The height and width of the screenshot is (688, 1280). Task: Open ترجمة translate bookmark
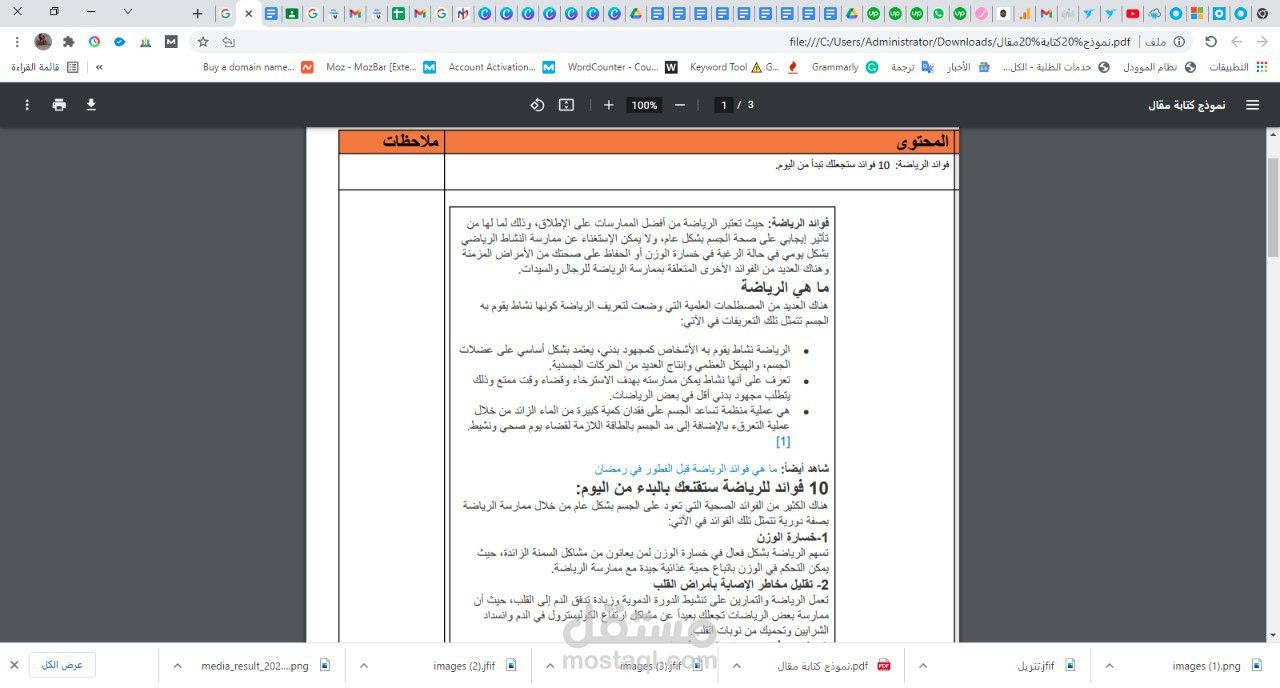pyautogui.click(x=912, y=67)
